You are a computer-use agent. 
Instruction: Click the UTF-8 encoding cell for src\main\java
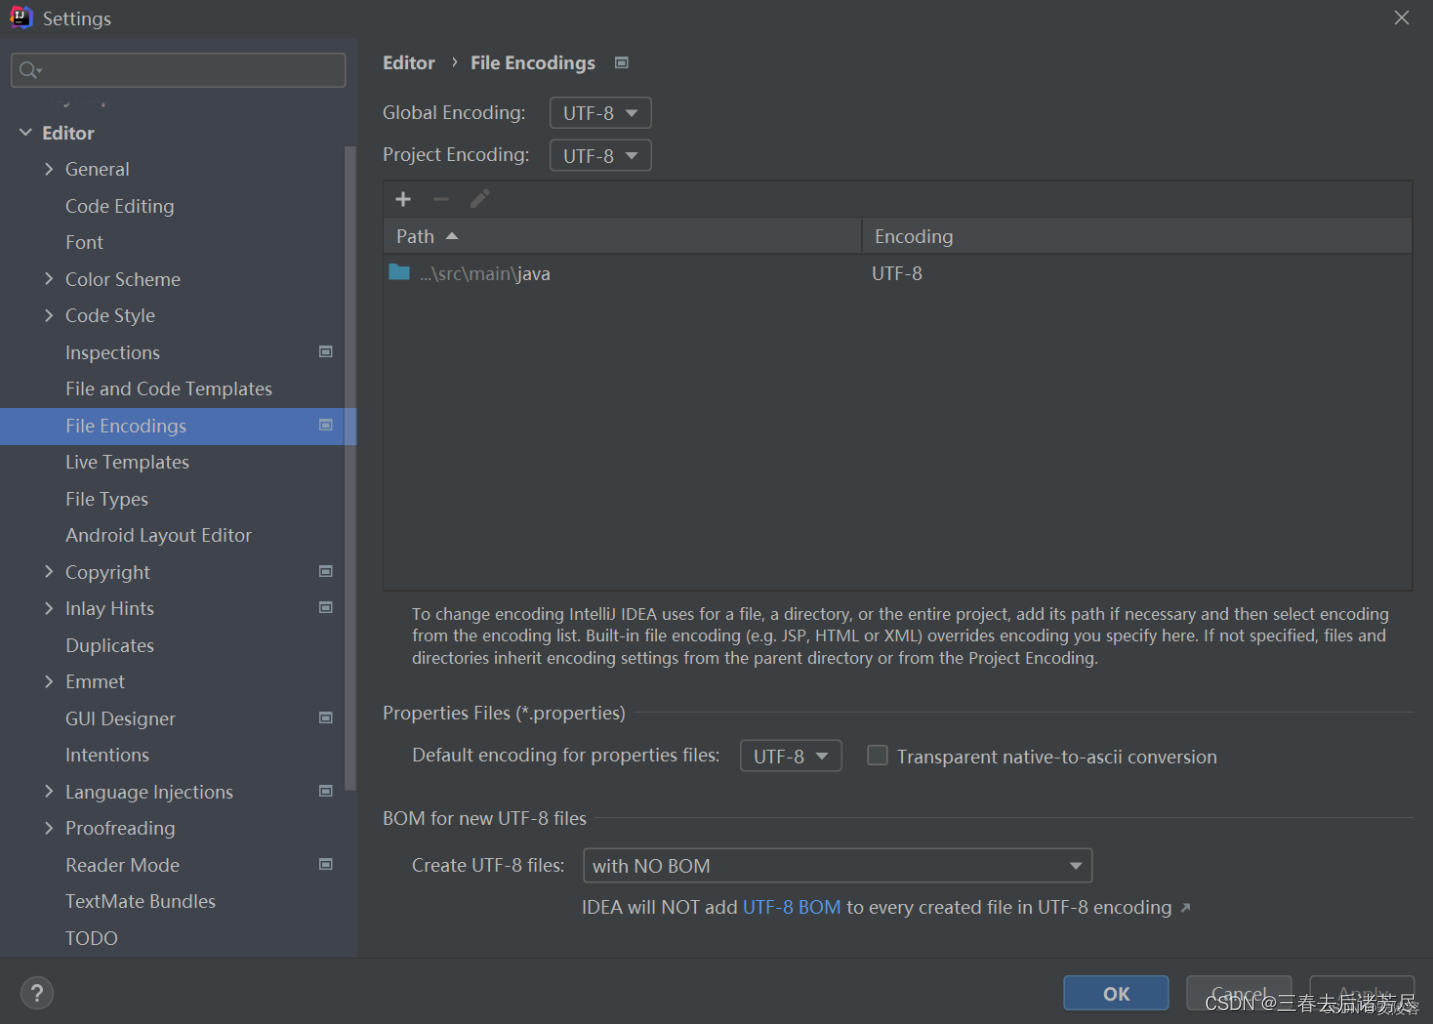tap(1137, 273)
